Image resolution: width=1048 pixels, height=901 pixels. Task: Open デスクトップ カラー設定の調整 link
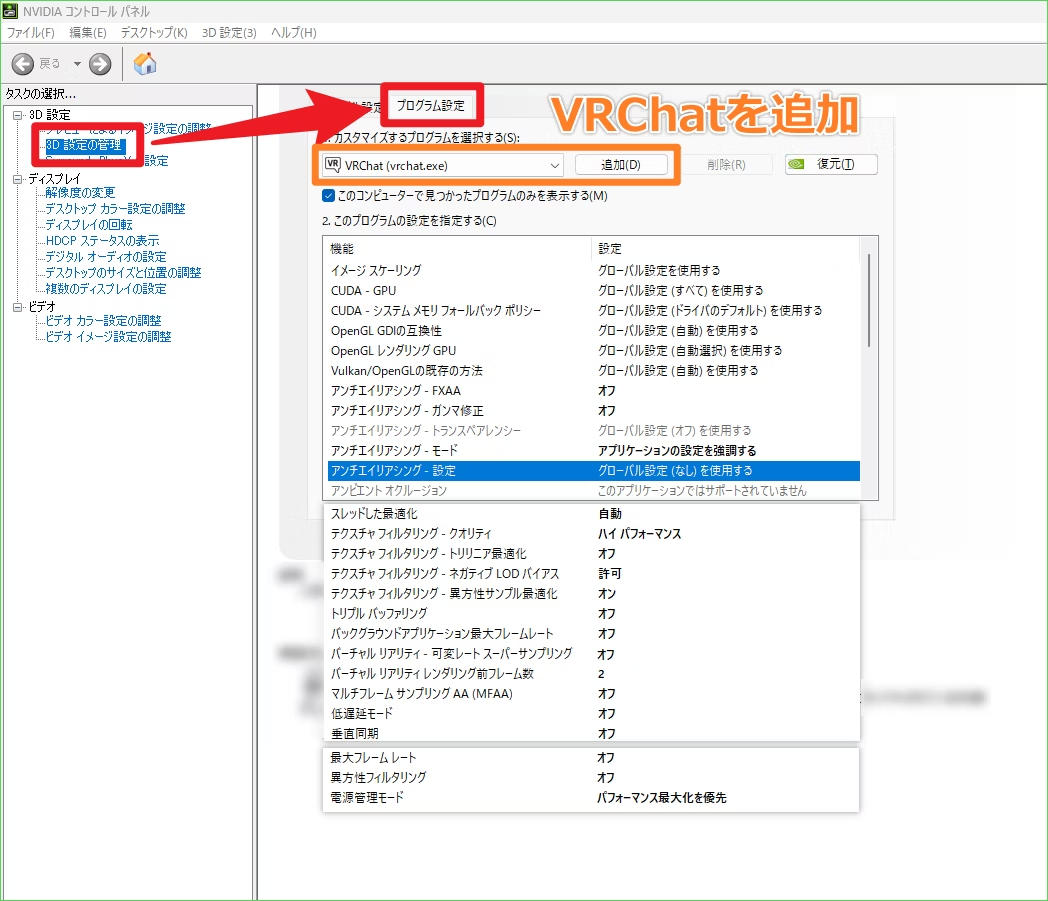(115, 209)
